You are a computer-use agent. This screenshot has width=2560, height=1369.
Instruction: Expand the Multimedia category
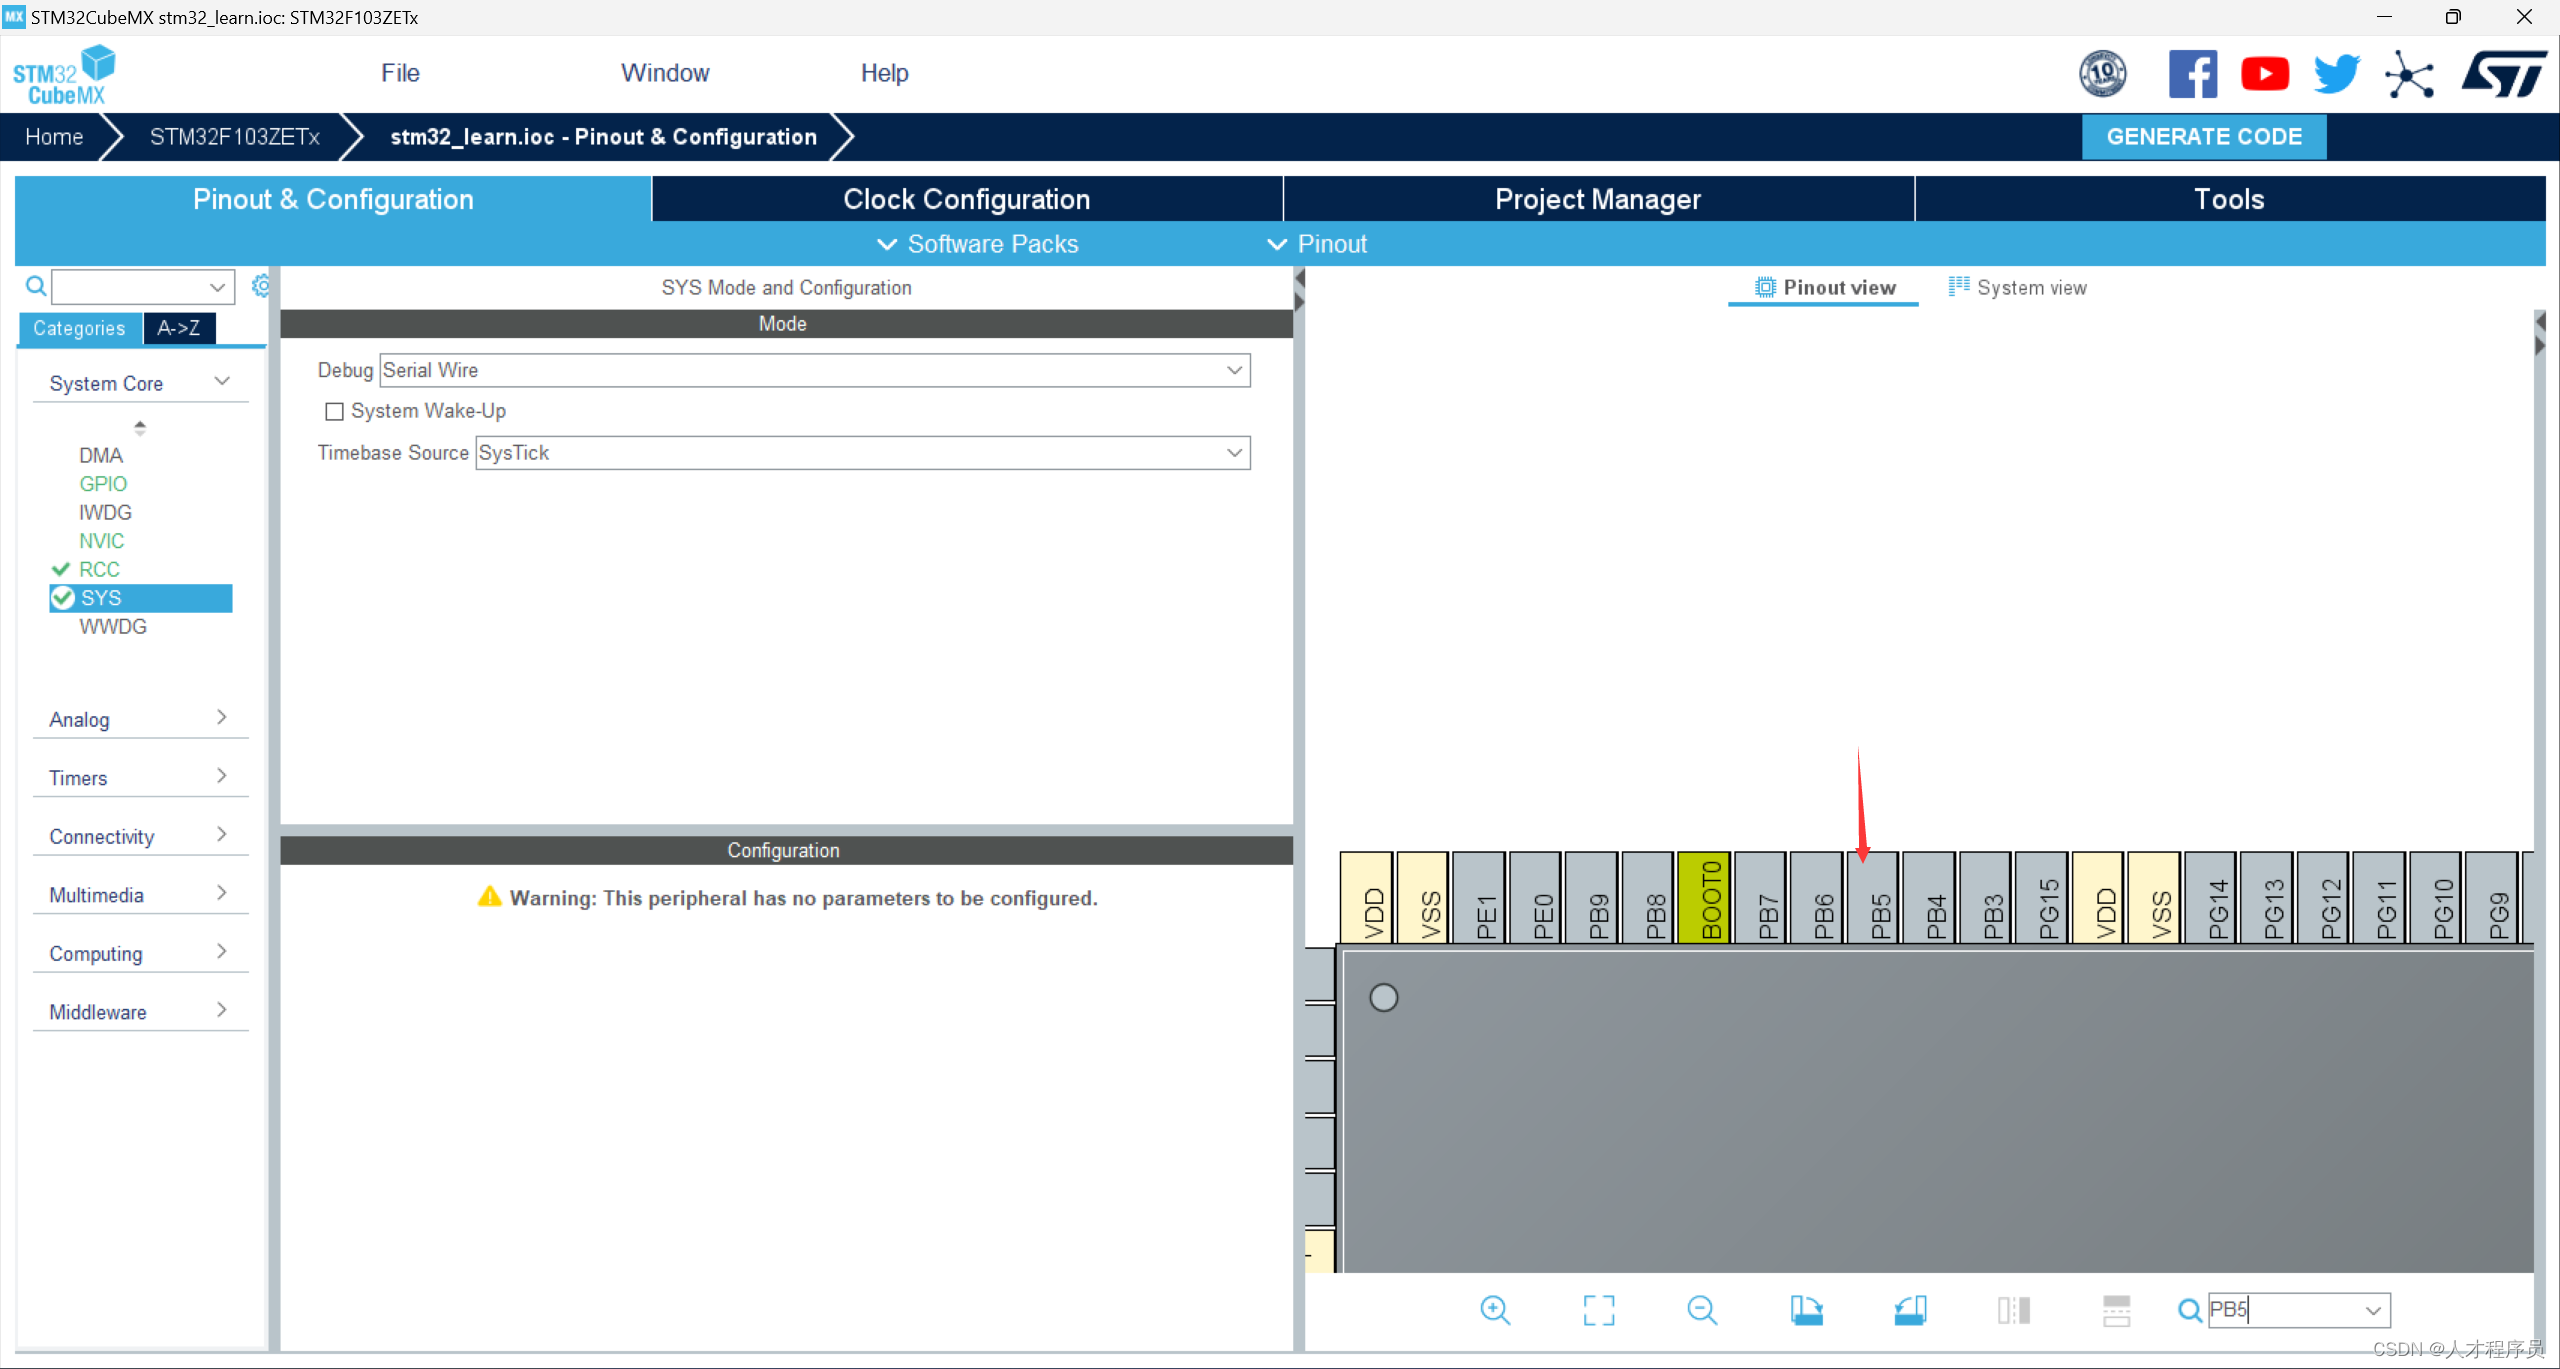pyautogui.click(x=140, y=895)
